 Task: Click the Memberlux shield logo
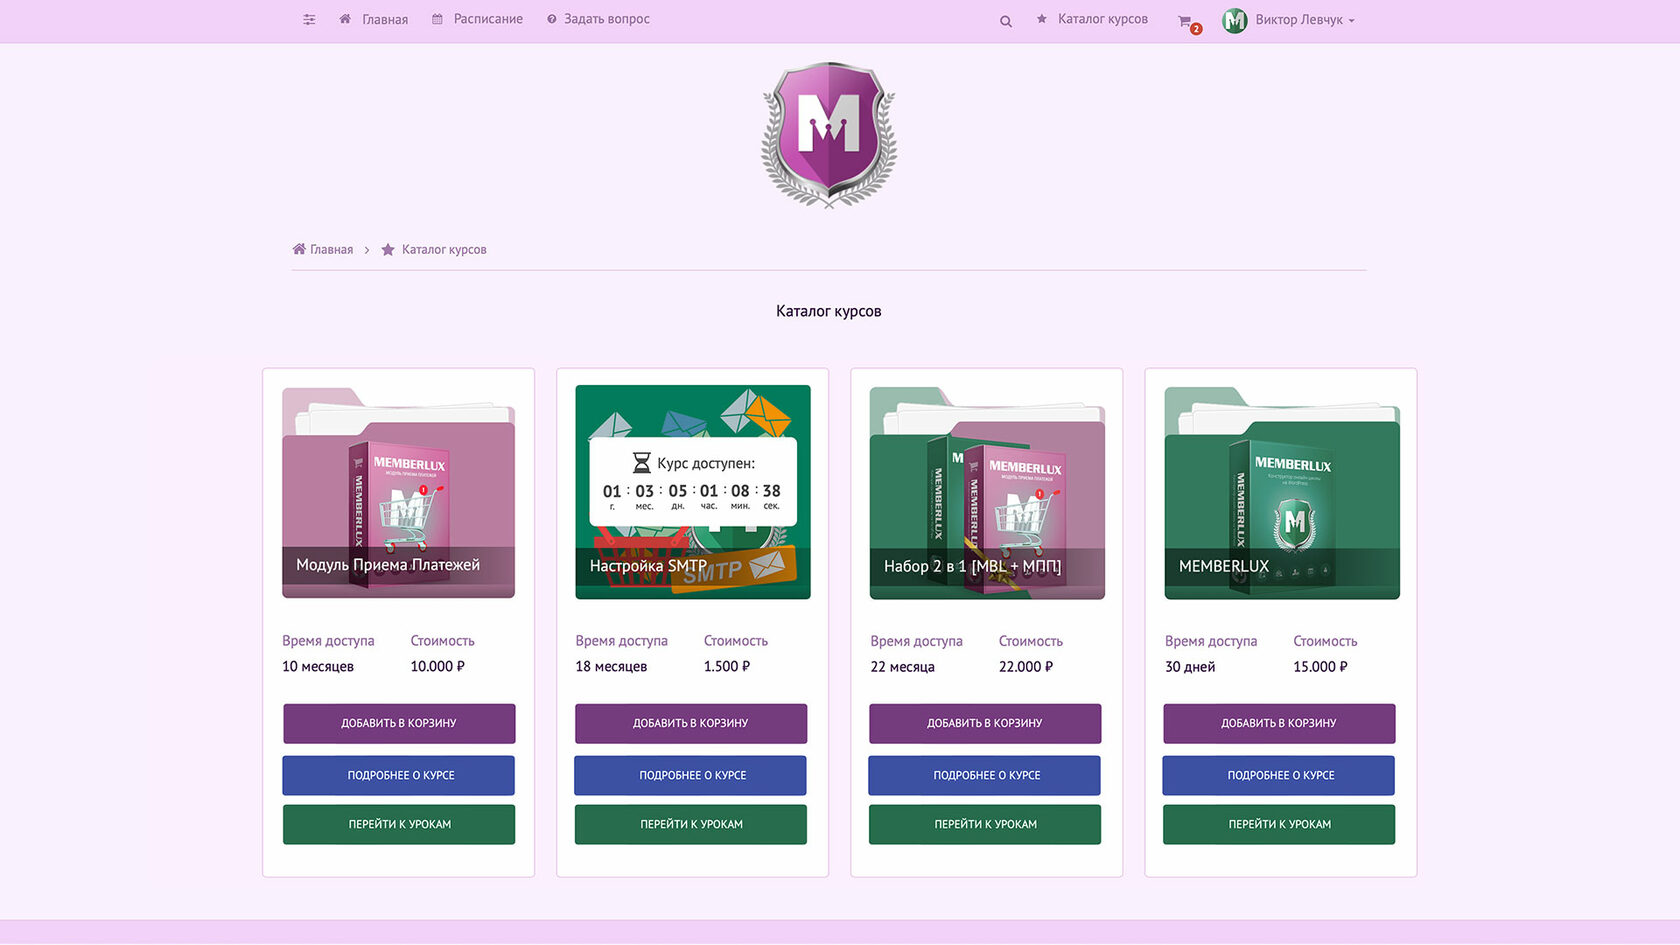[829, 134]
